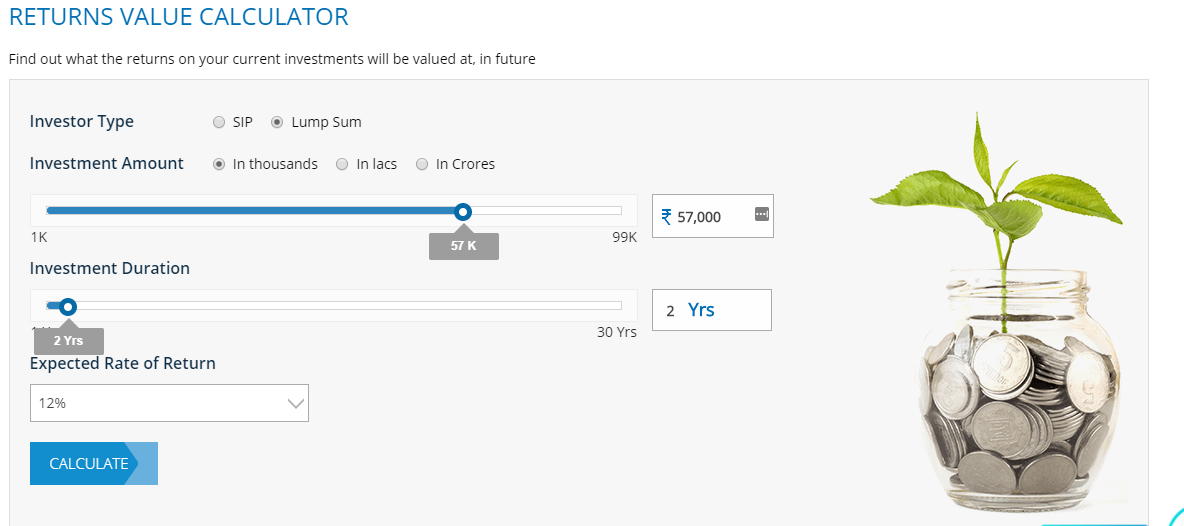Viewport: 1184px width, 526px height.
Task: Click the rupee symbol in amount field
Action: 666,216
